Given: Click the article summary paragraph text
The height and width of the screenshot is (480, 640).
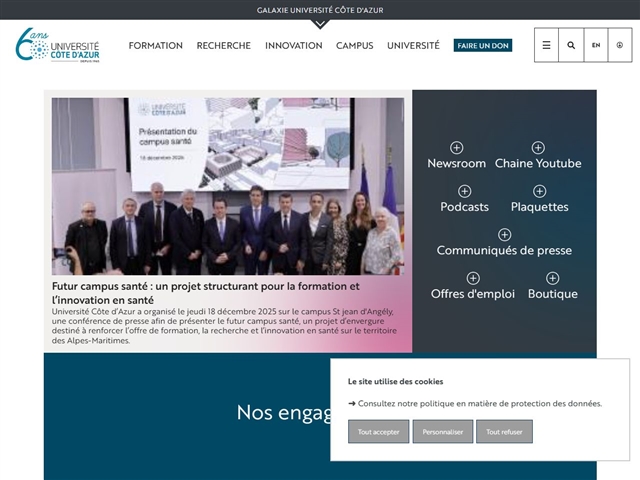Looking at the screenshot, I should pyautogui.click(x=224, y=326).
